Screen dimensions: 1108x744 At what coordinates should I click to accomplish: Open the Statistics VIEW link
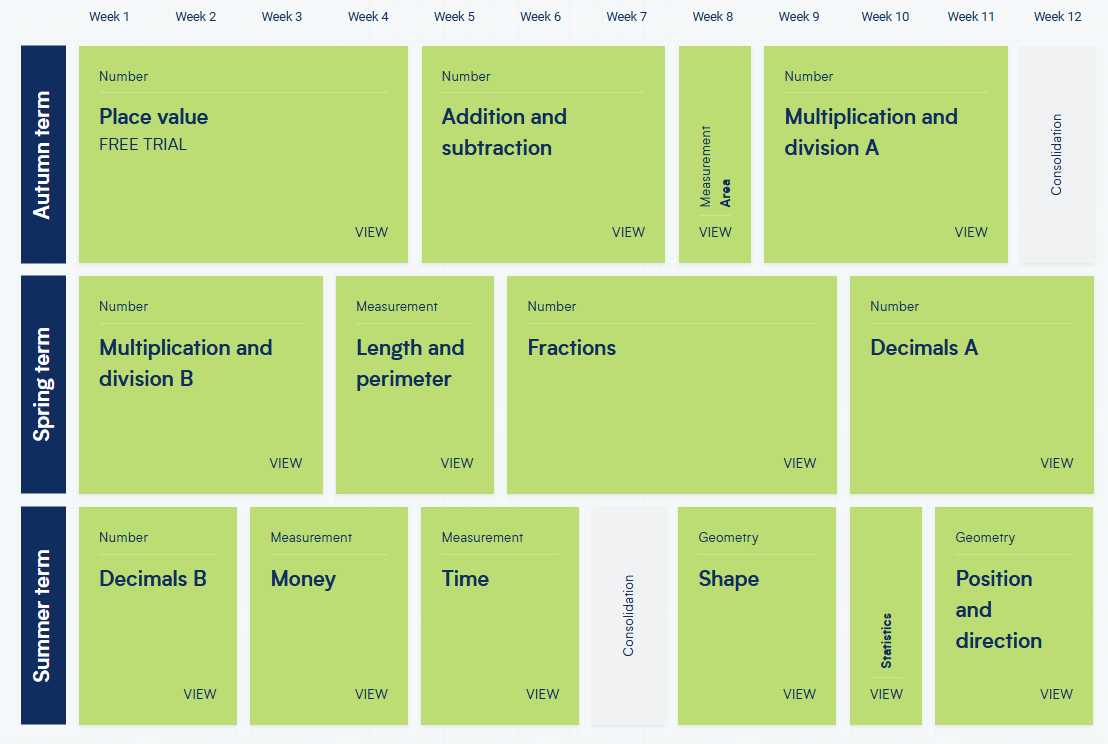point(886,695)
